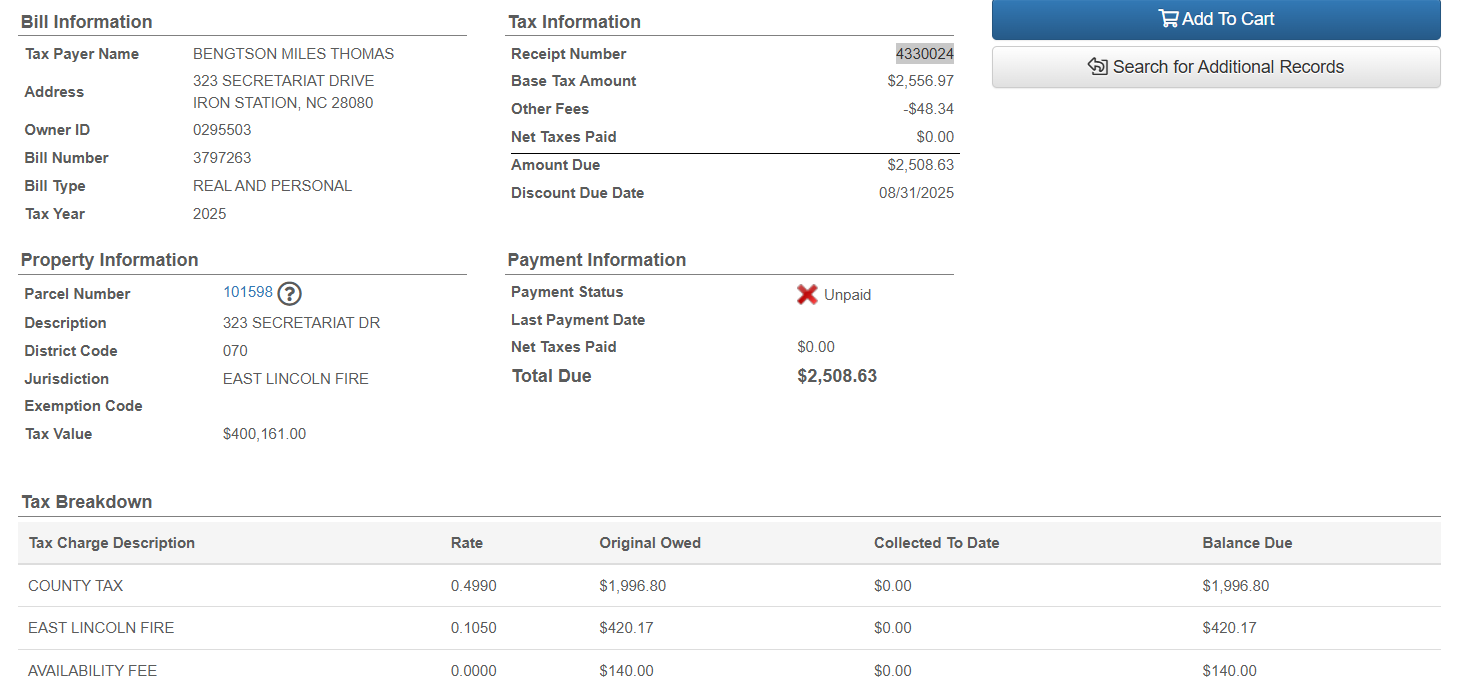Viewport: 1462px width, 697px height.
Task: Click the highlighted receipt number 4330024
Action: [924, 54]
